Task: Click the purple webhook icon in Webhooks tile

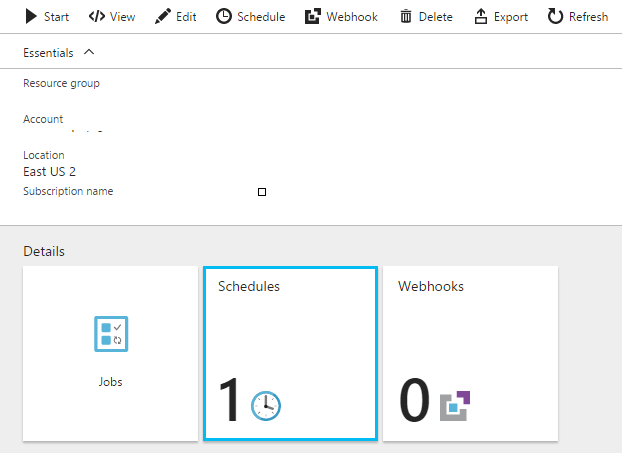Action: click(455, 406)
